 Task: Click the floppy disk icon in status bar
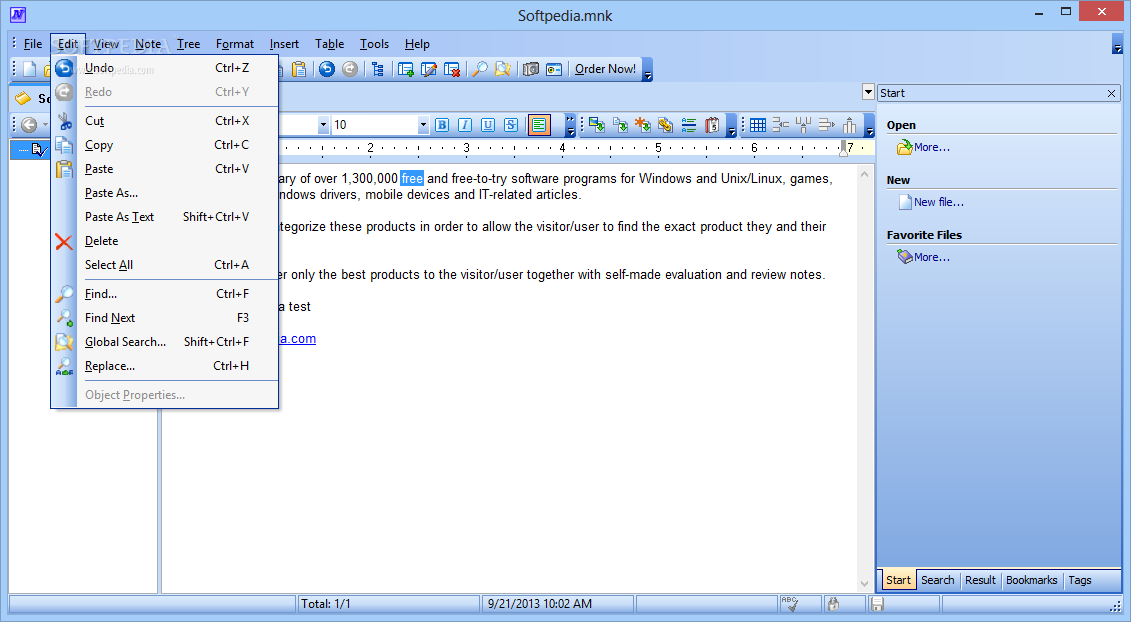coord(877,604)
